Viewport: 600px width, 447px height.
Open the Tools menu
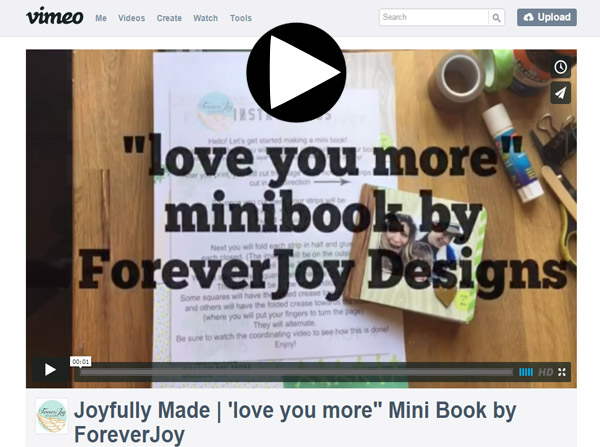[241, 18]
